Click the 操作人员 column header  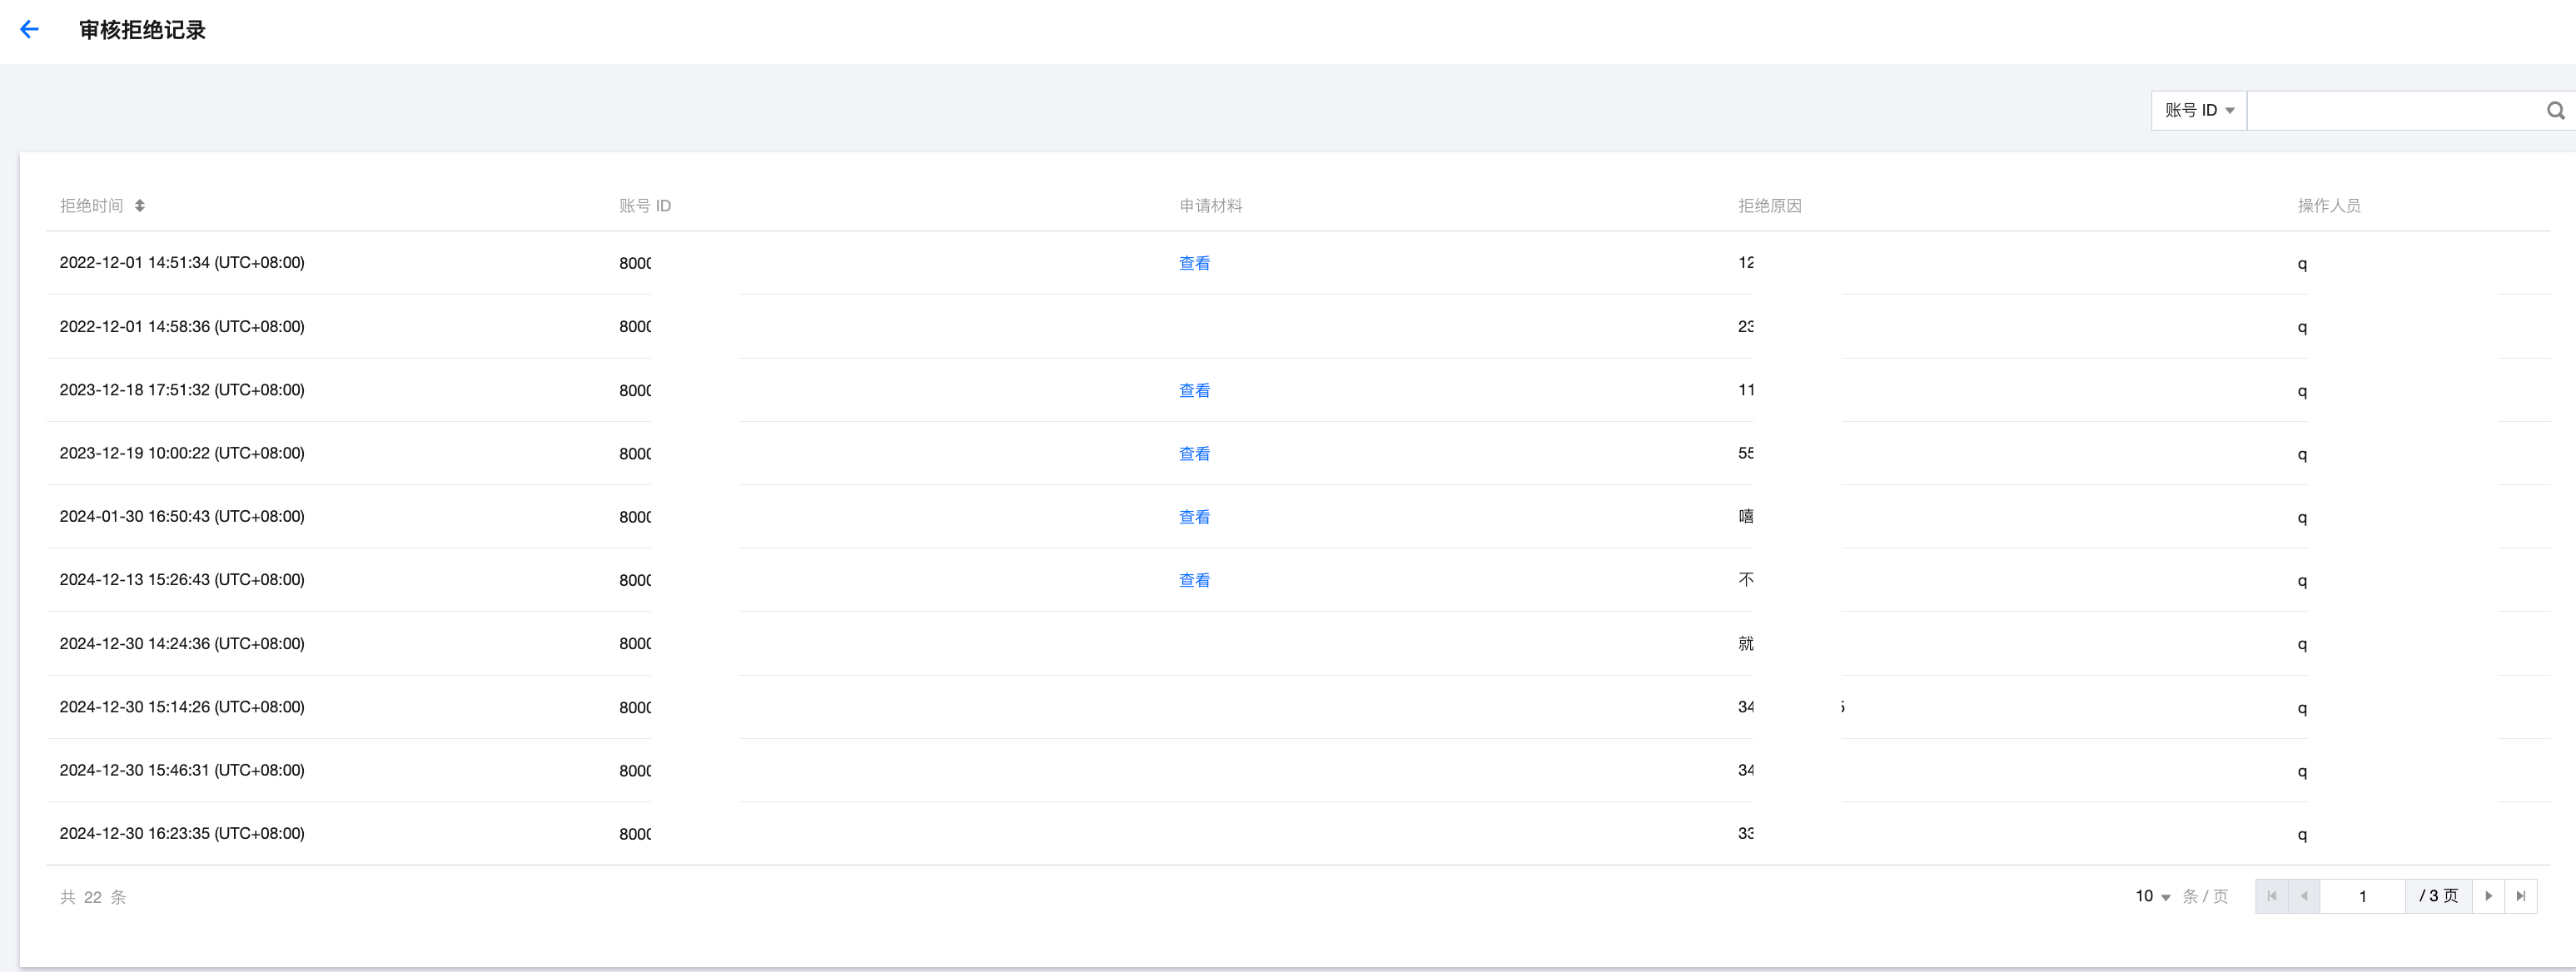pos(2328,206)
